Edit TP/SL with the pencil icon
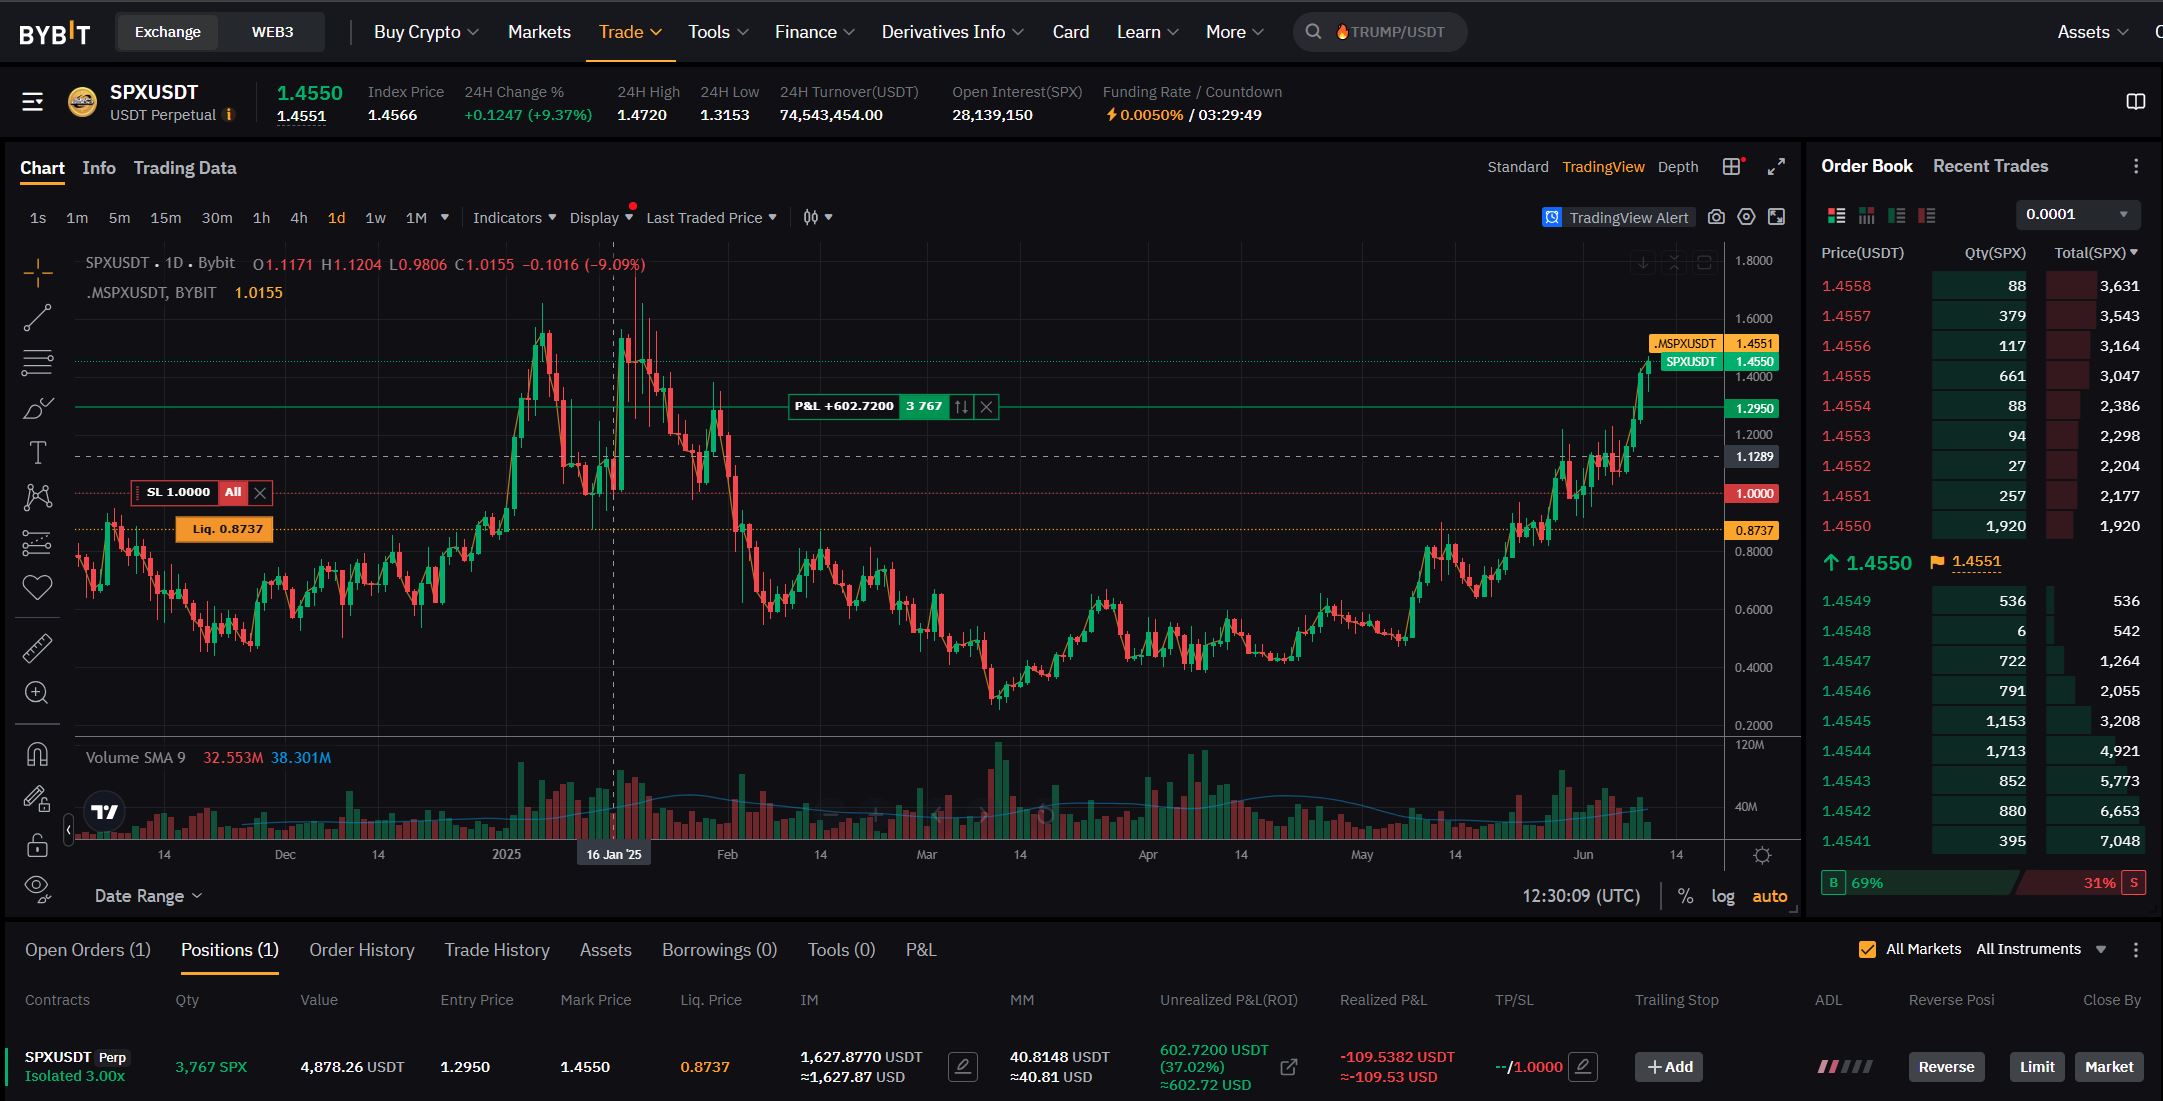The height and width of the screenshot is (1101, 2163). [x=1582, y=1067]
